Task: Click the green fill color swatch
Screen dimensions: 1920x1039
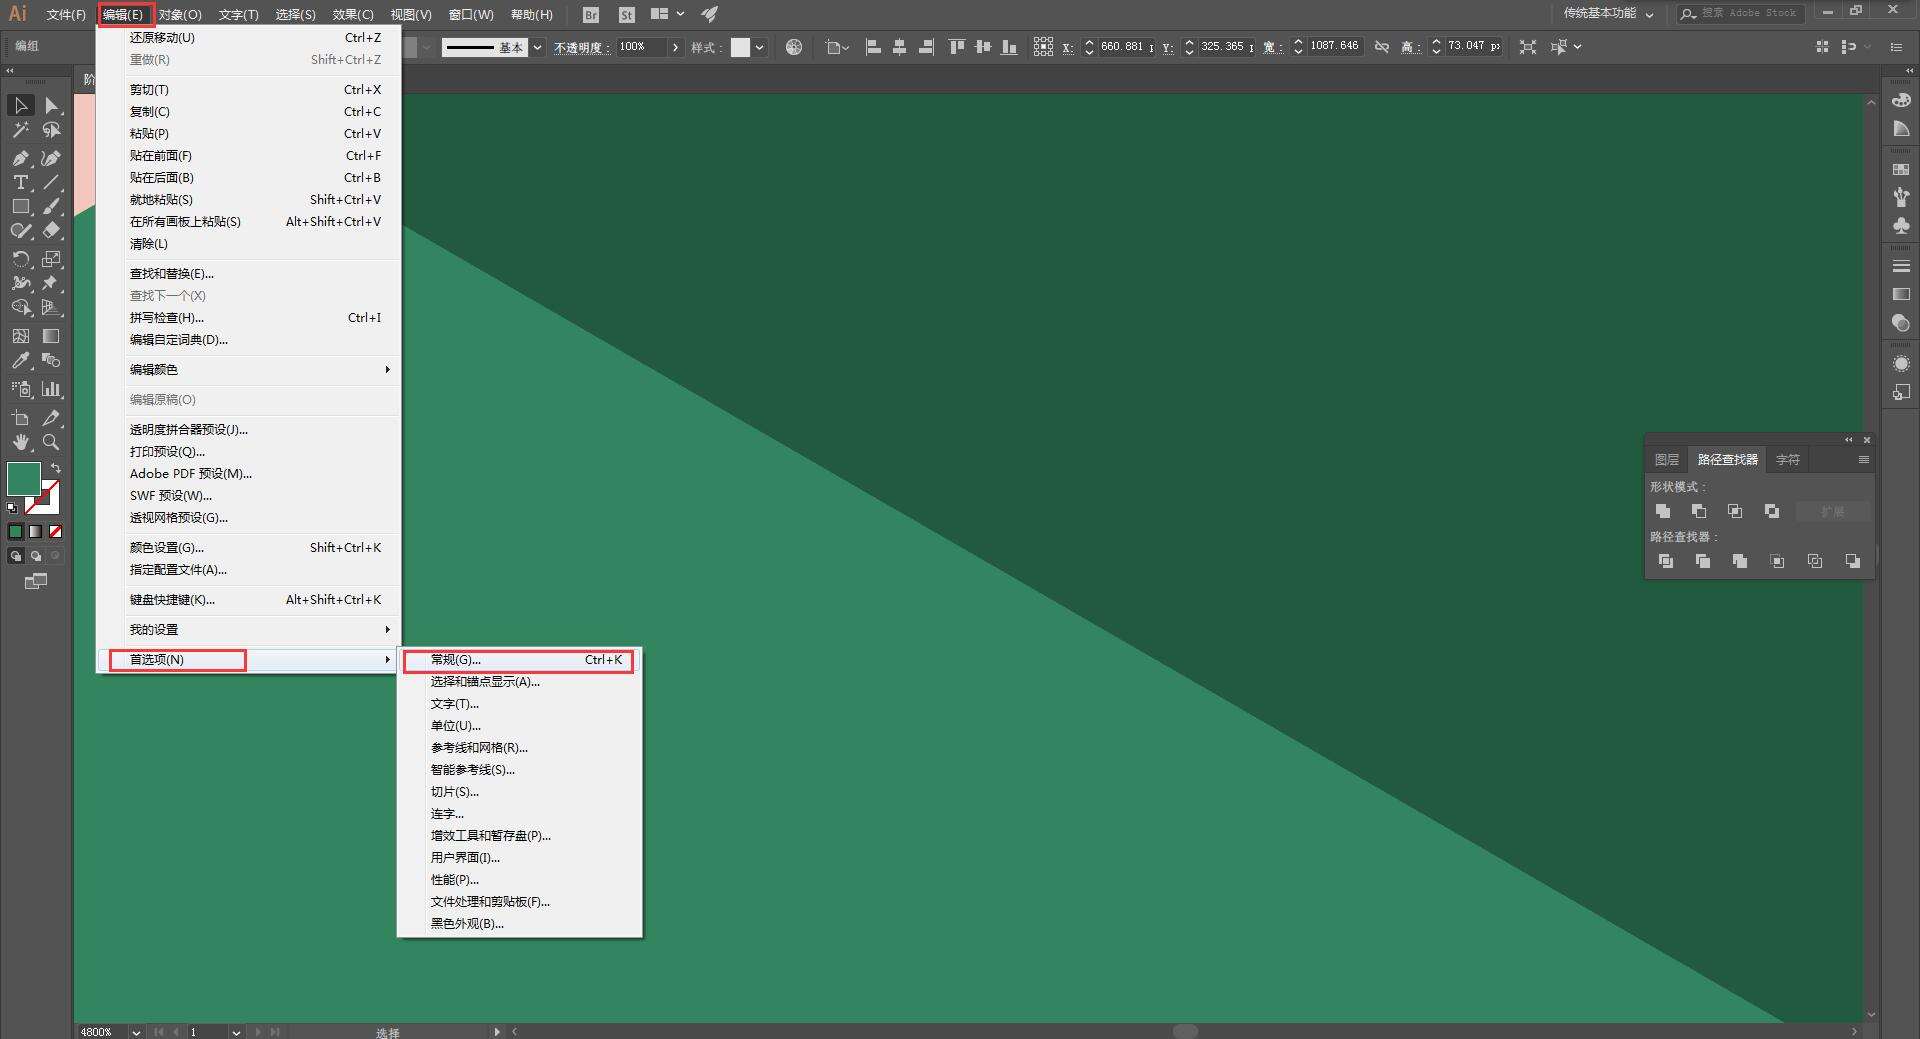Action: pyautogui.click(x=24, y=479)
